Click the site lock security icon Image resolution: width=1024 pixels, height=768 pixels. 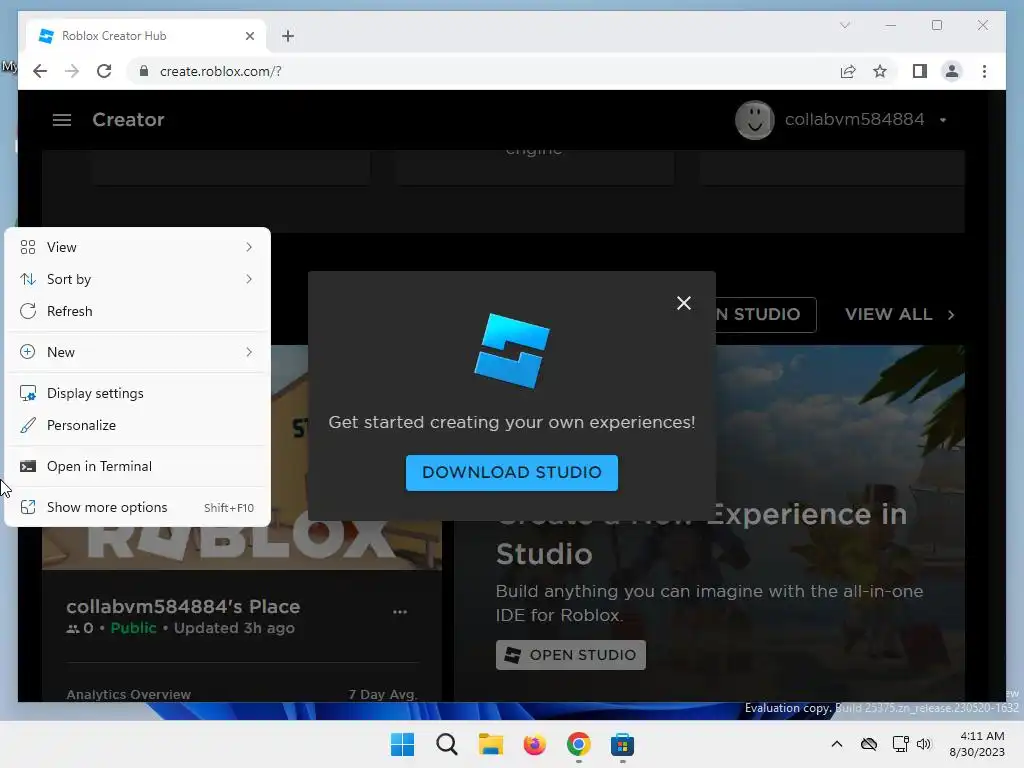pyautogui.click(x=144, y=71)
